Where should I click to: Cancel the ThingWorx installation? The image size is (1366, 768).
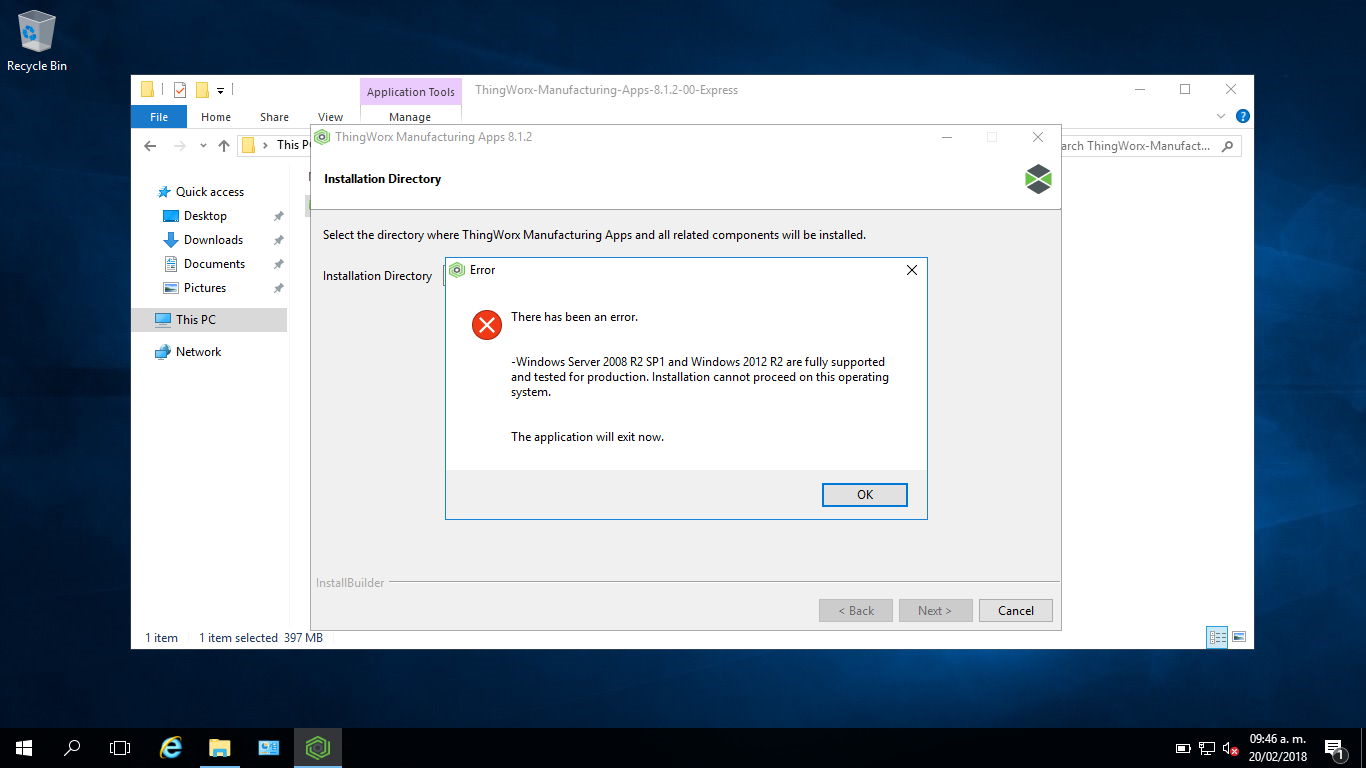[1015, 610]
